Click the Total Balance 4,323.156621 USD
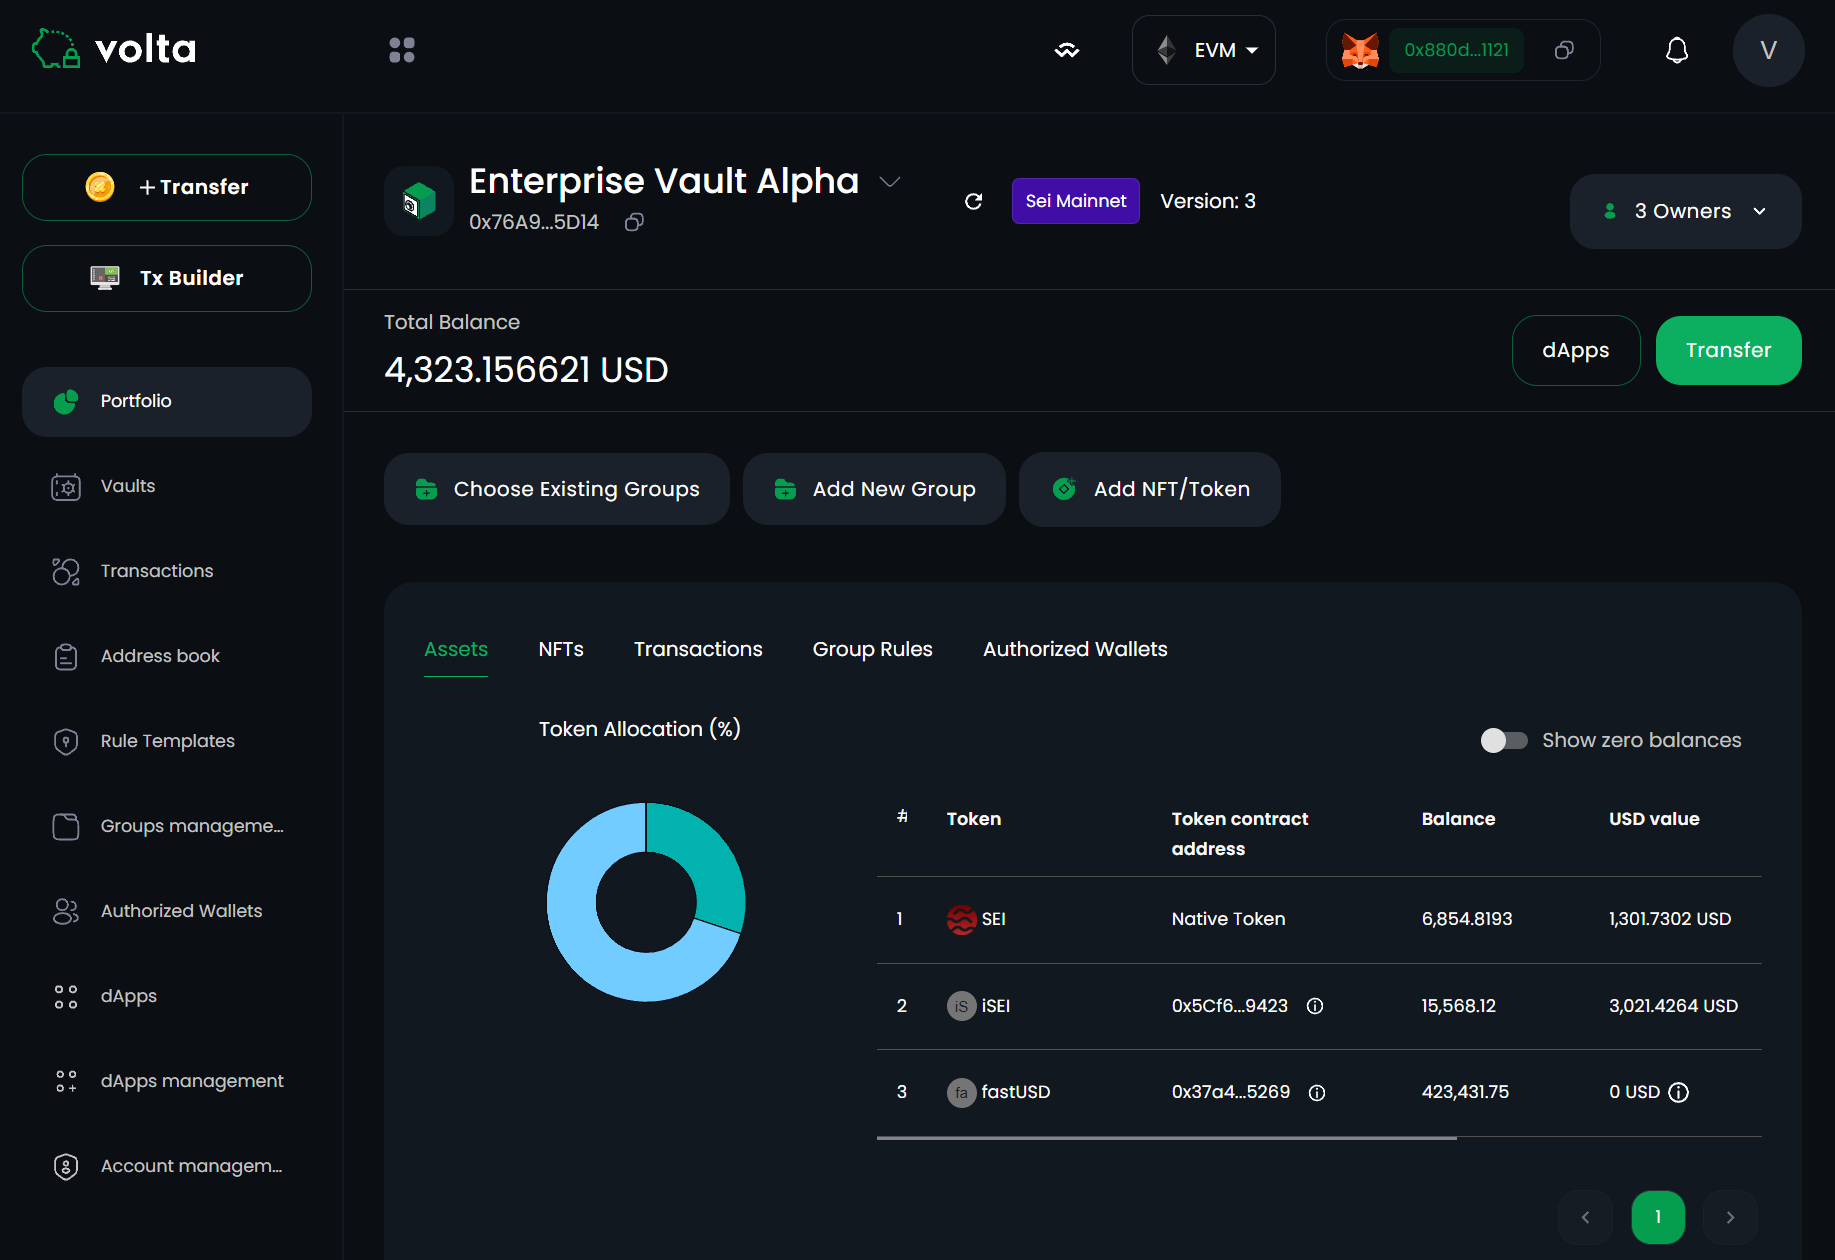The width and height of the screenshot is (1835, 1260). 526,370
